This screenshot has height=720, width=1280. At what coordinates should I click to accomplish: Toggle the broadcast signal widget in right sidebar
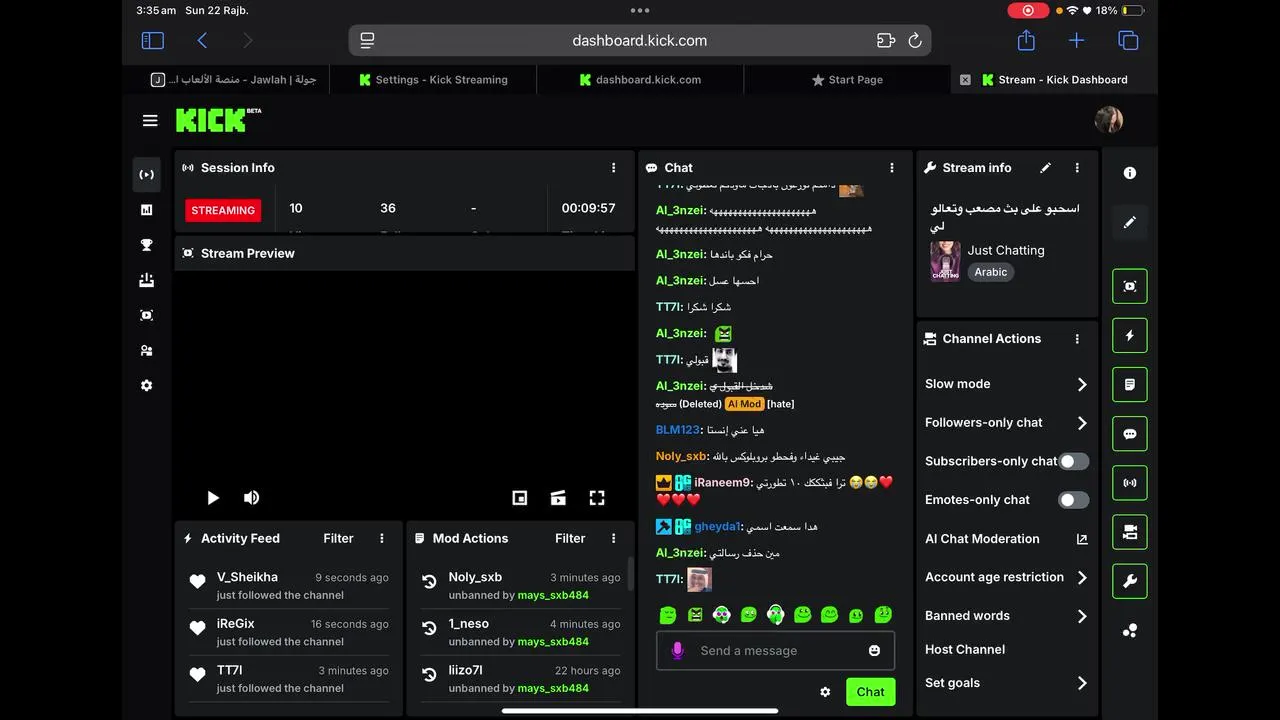tap(1130, 483)
